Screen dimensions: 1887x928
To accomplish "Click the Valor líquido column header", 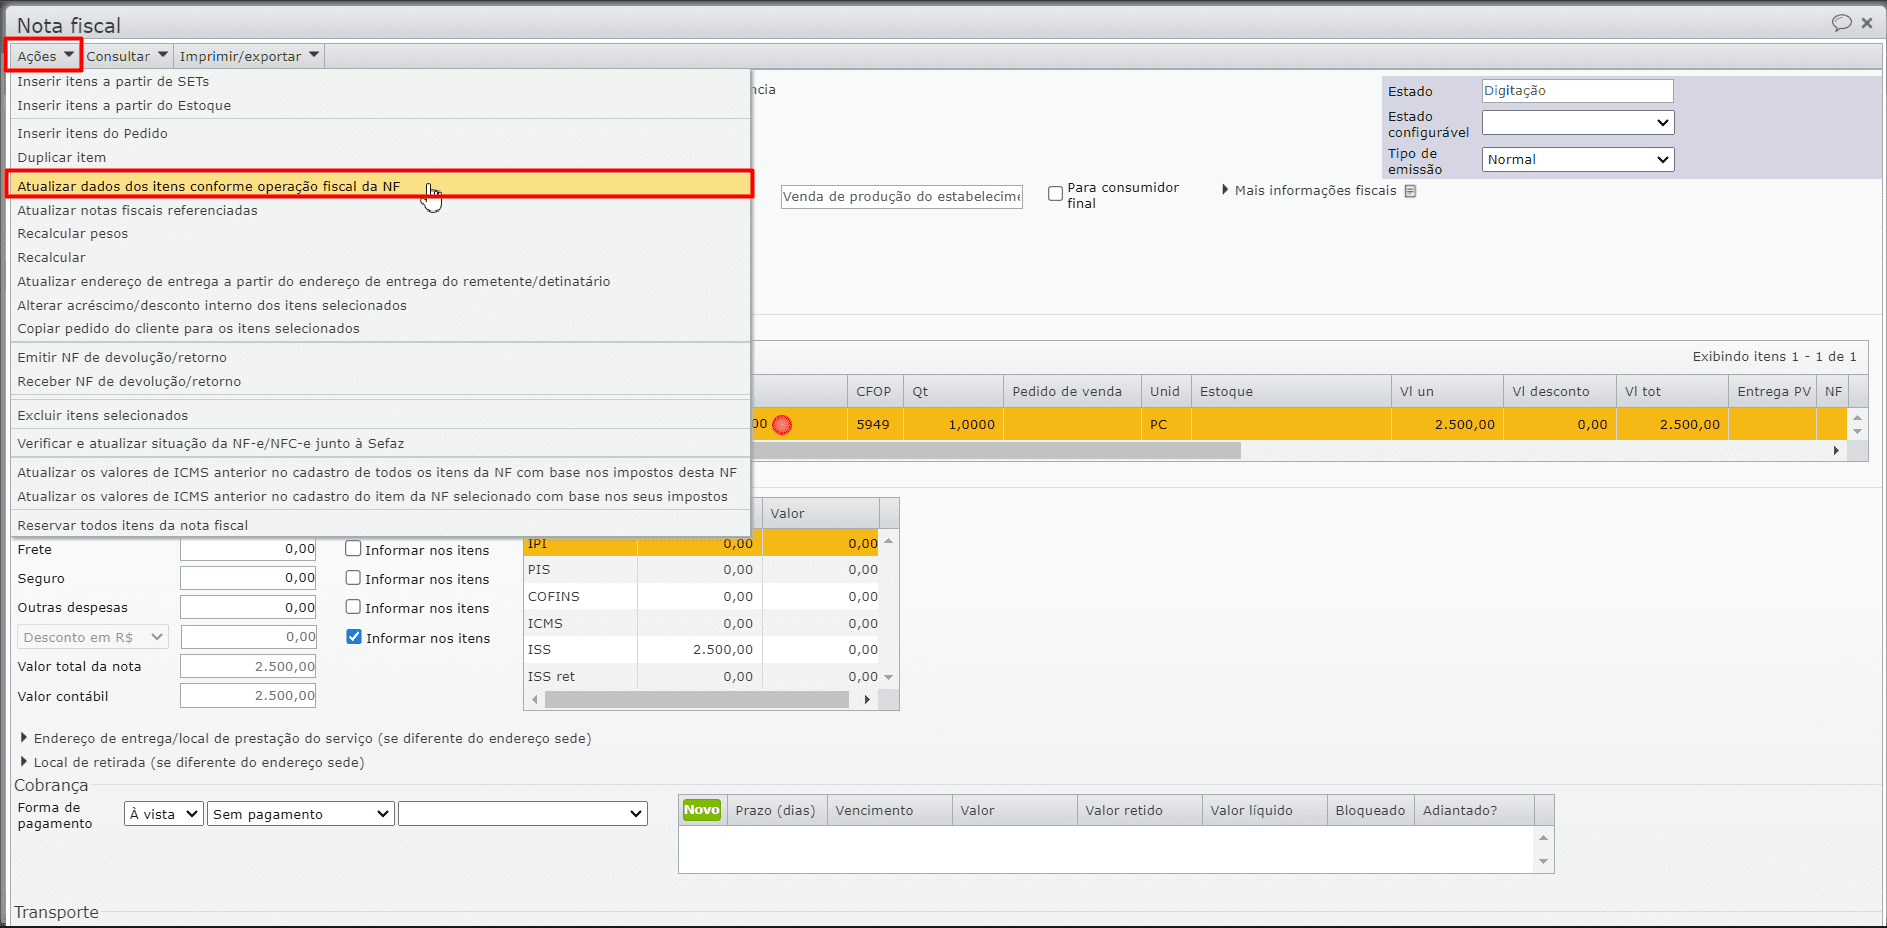I will (1264, 811).
